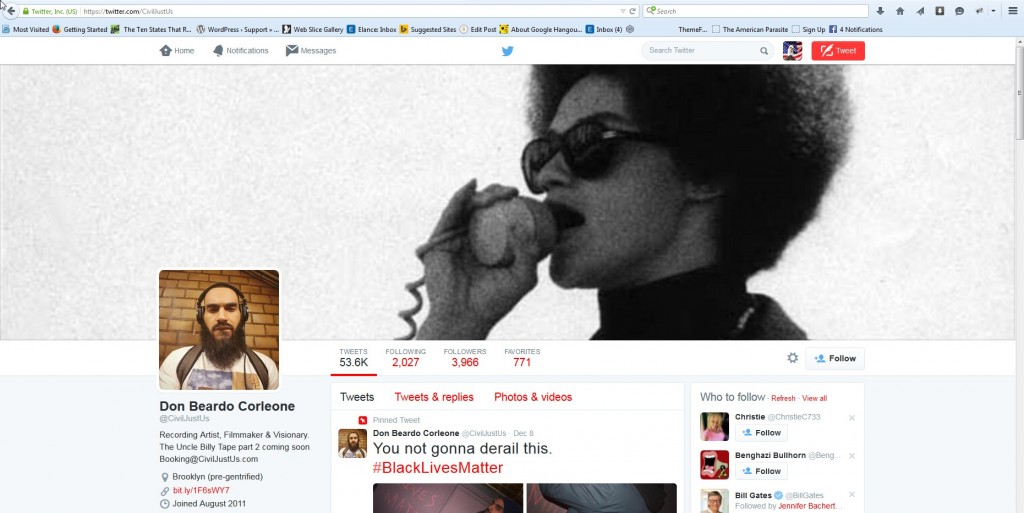Open the account avatar menu in the navbar
Viewport: 1024px width, 513px height.
792,51
